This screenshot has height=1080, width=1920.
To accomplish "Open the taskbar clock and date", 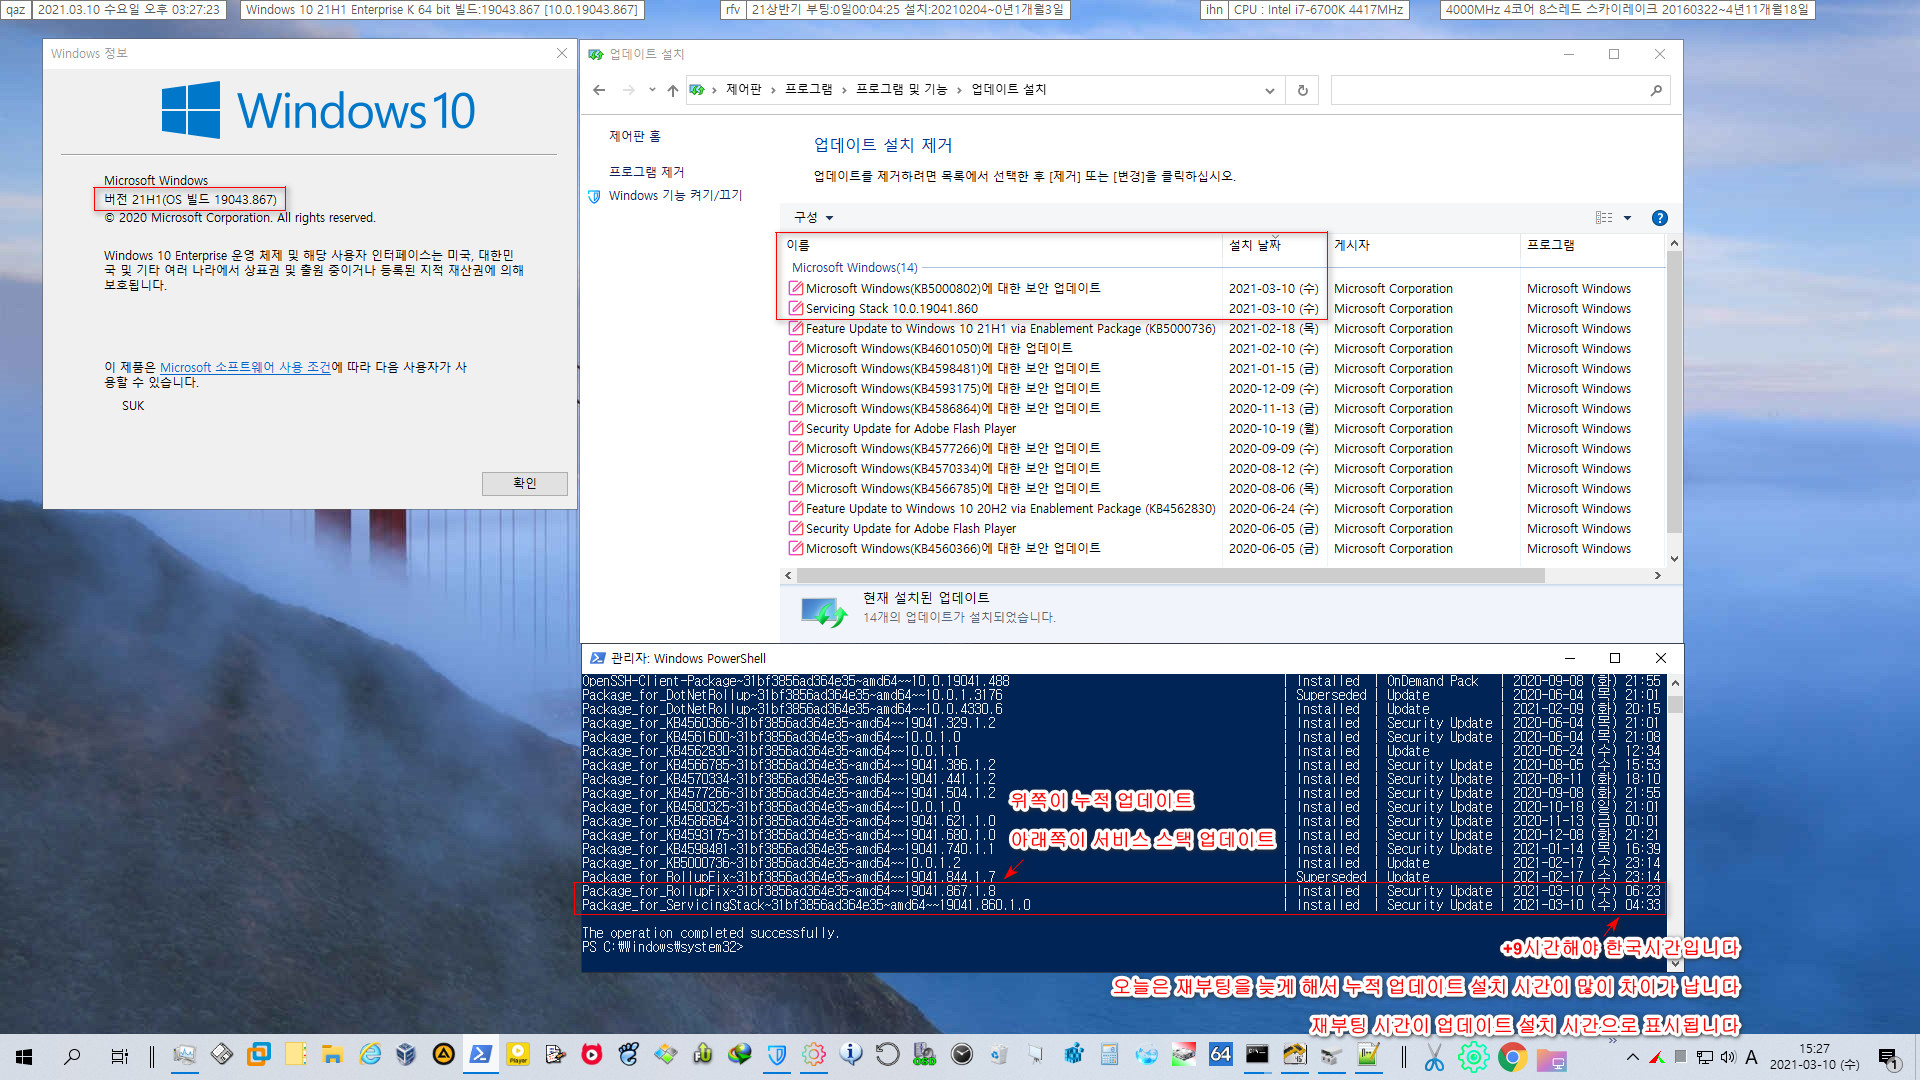I will coord(1814,1057).
